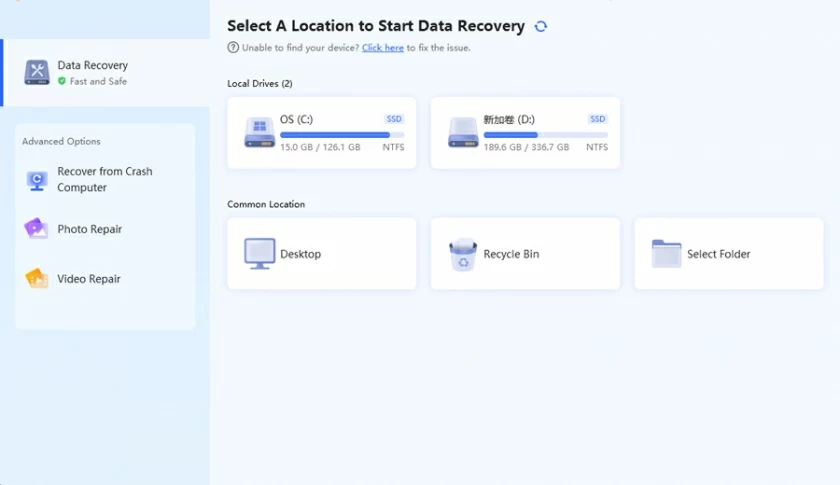Click the refresh icon beside the heading
This screenshot has height=485, width=840.
541,26
